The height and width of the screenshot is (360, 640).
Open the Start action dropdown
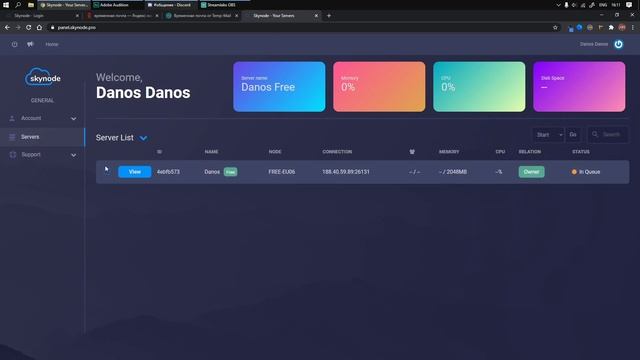pos(548,135)
